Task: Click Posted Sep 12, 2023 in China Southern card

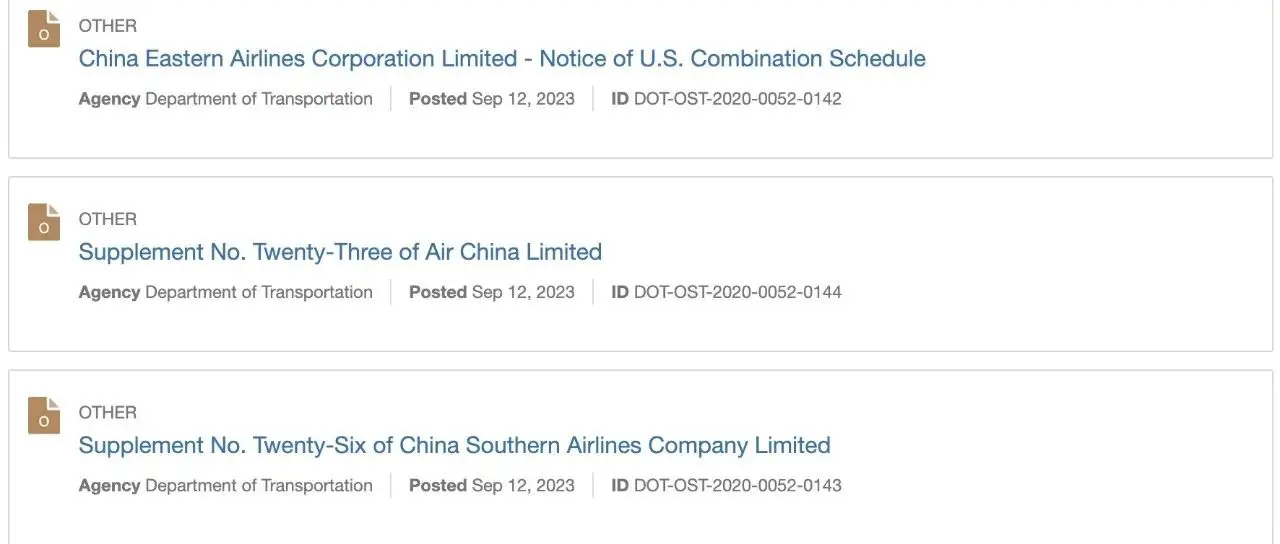Action: [x=492, y=485]
